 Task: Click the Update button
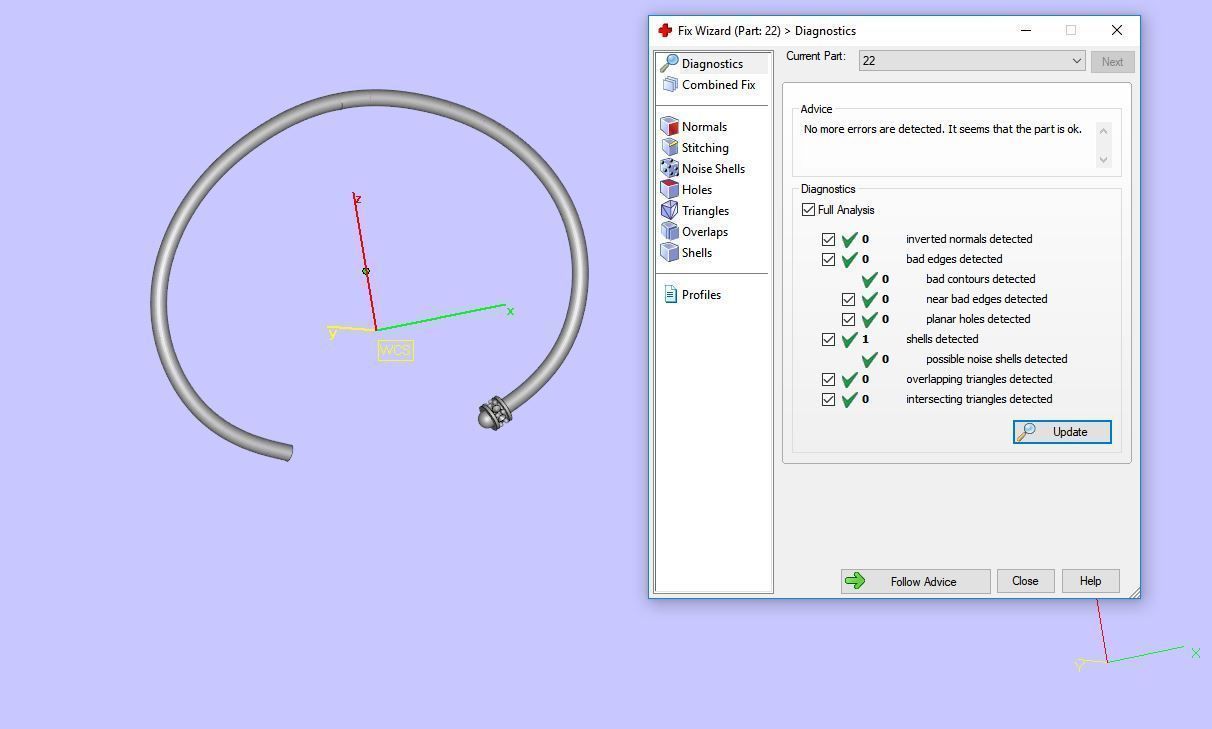point(1062,432)
